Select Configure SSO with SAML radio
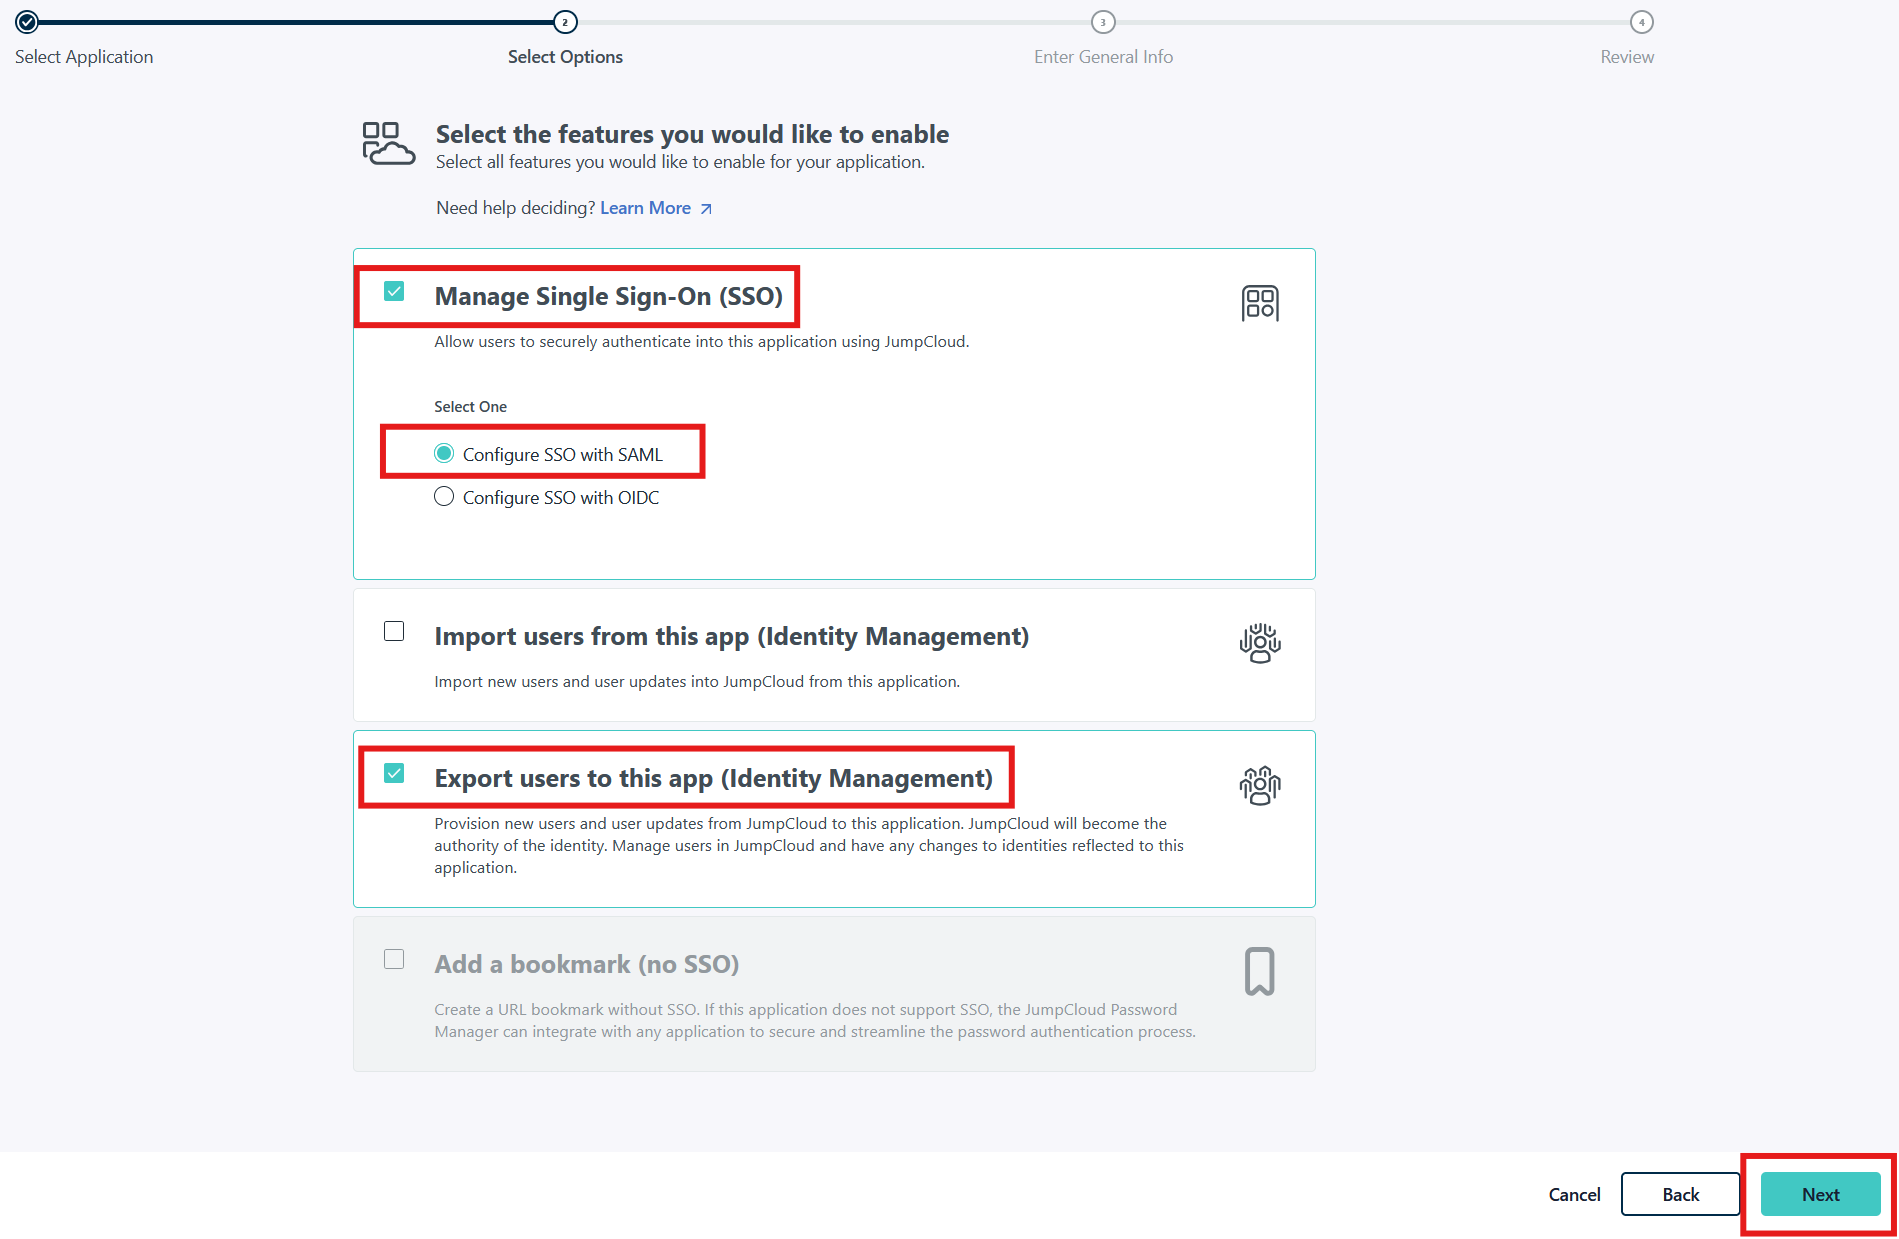 coord(444,454)
